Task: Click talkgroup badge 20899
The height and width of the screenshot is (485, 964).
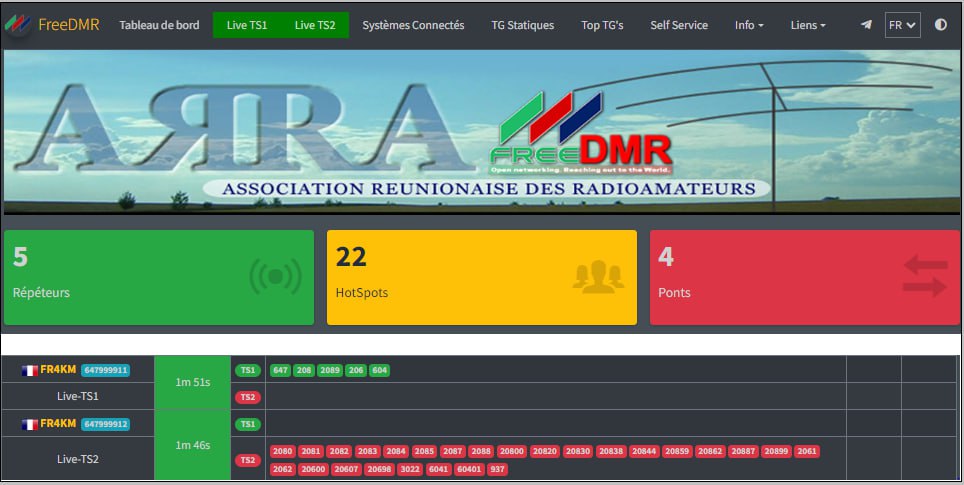Action: [776, 451]
